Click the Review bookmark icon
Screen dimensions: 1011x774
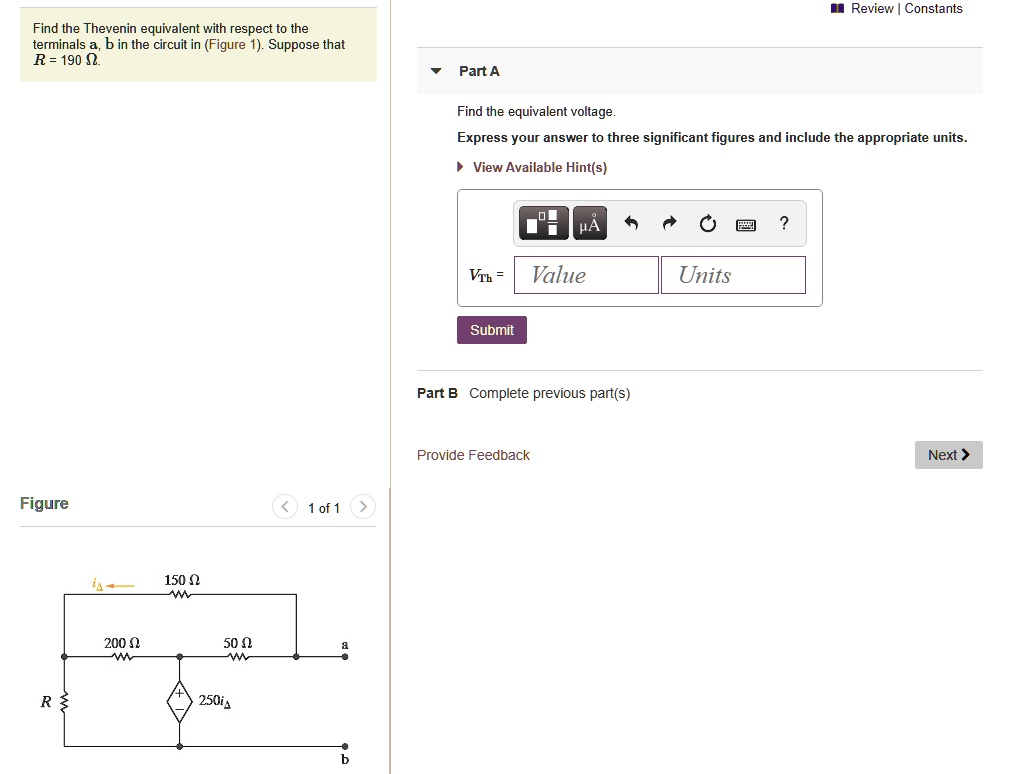[x=836, y=8]
